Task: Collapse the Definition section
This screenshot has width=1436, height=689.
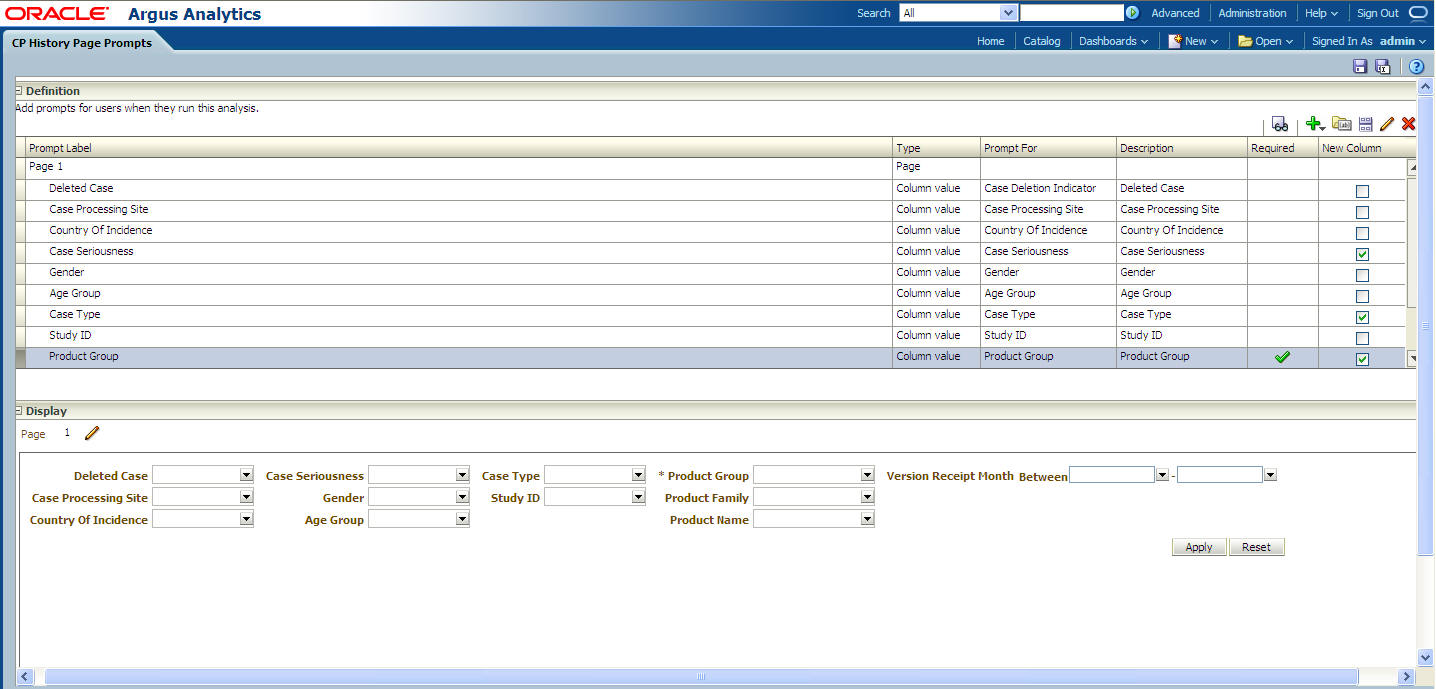Action: point(18,90)
